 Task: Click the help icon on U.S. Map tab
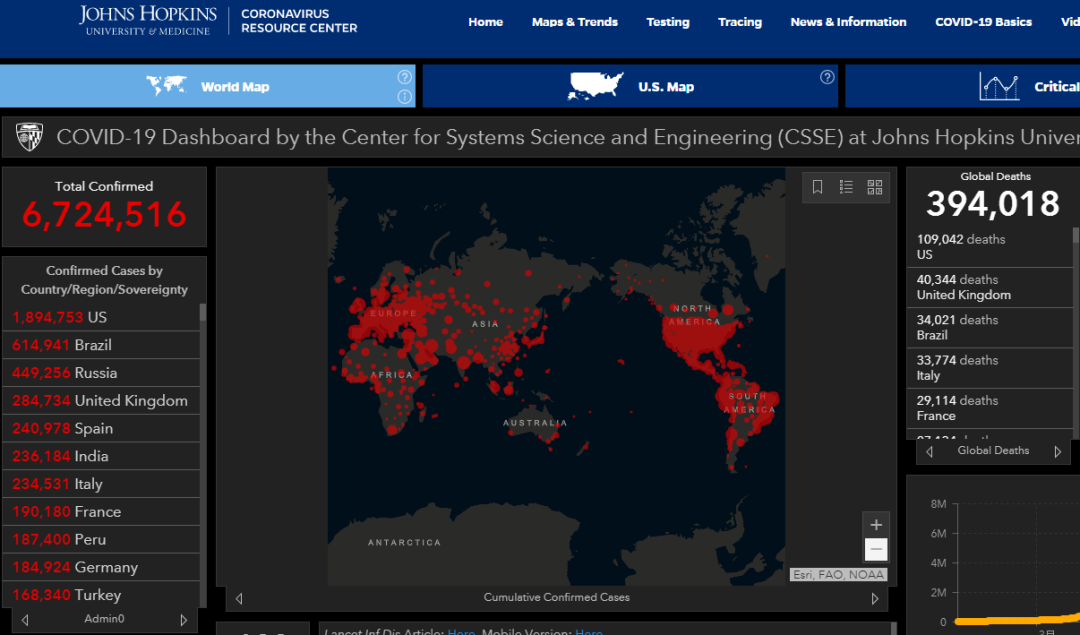(827, 77)
